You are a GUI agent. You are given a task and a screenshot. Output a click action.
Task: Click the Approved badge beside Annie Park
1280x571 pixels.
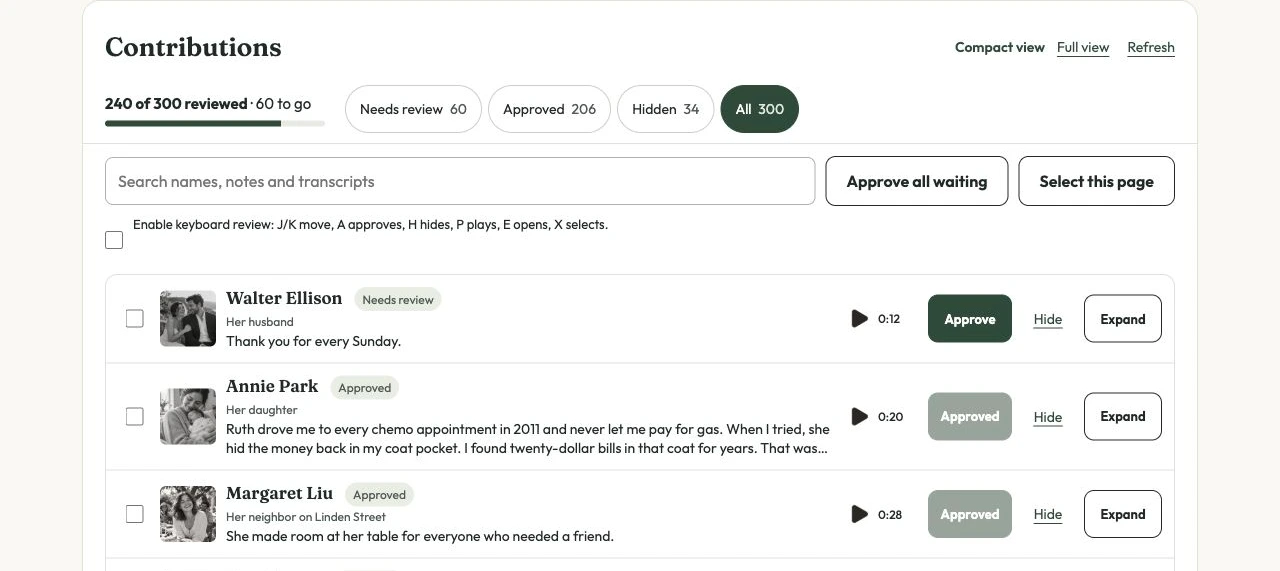(365, 388)
